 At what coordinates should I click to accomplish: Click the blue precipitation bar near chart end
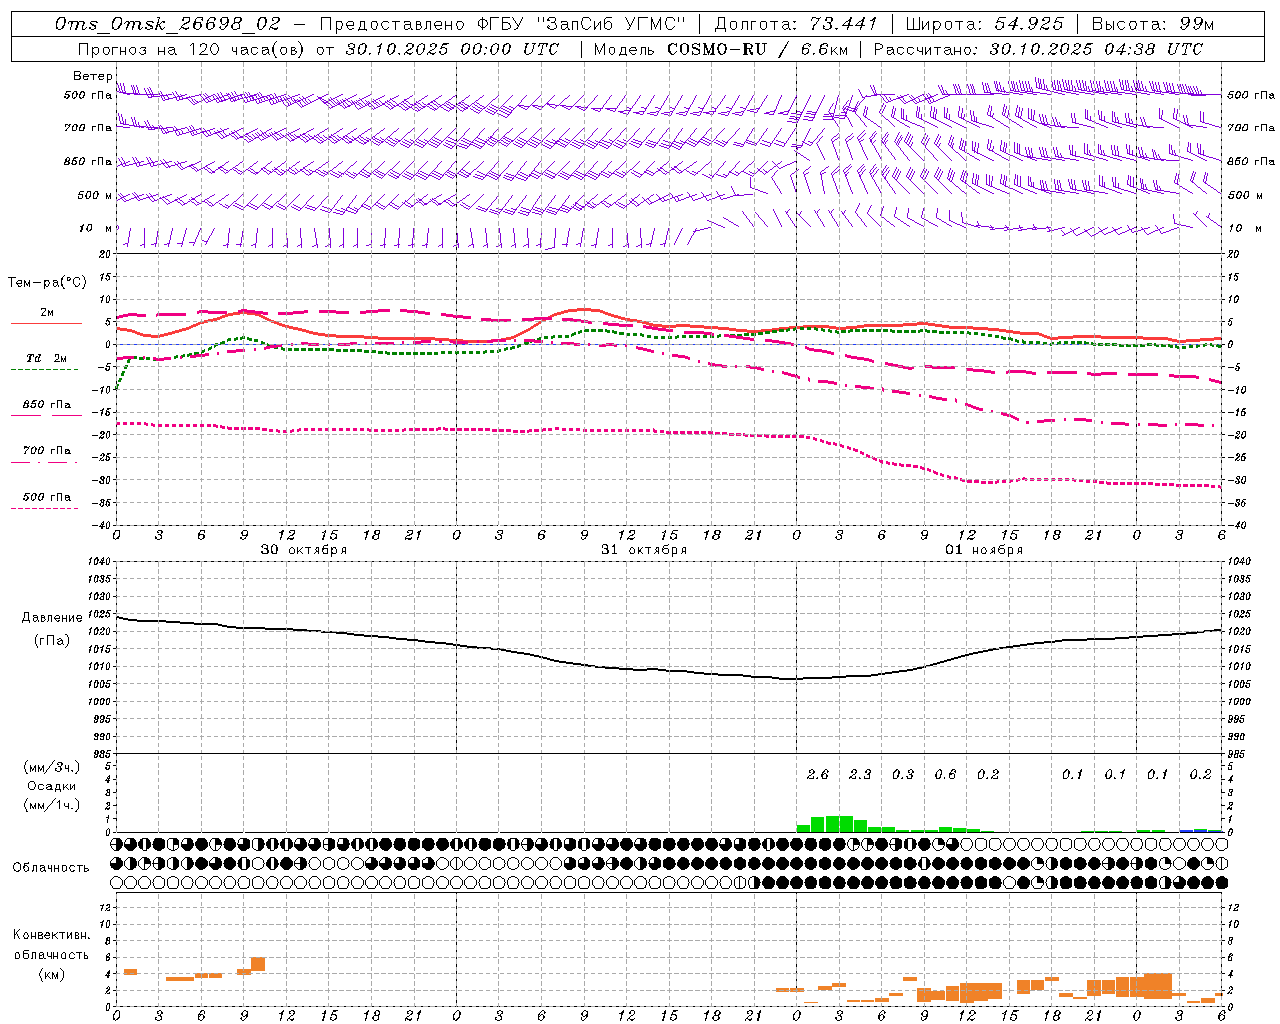tap(1194, 830)
